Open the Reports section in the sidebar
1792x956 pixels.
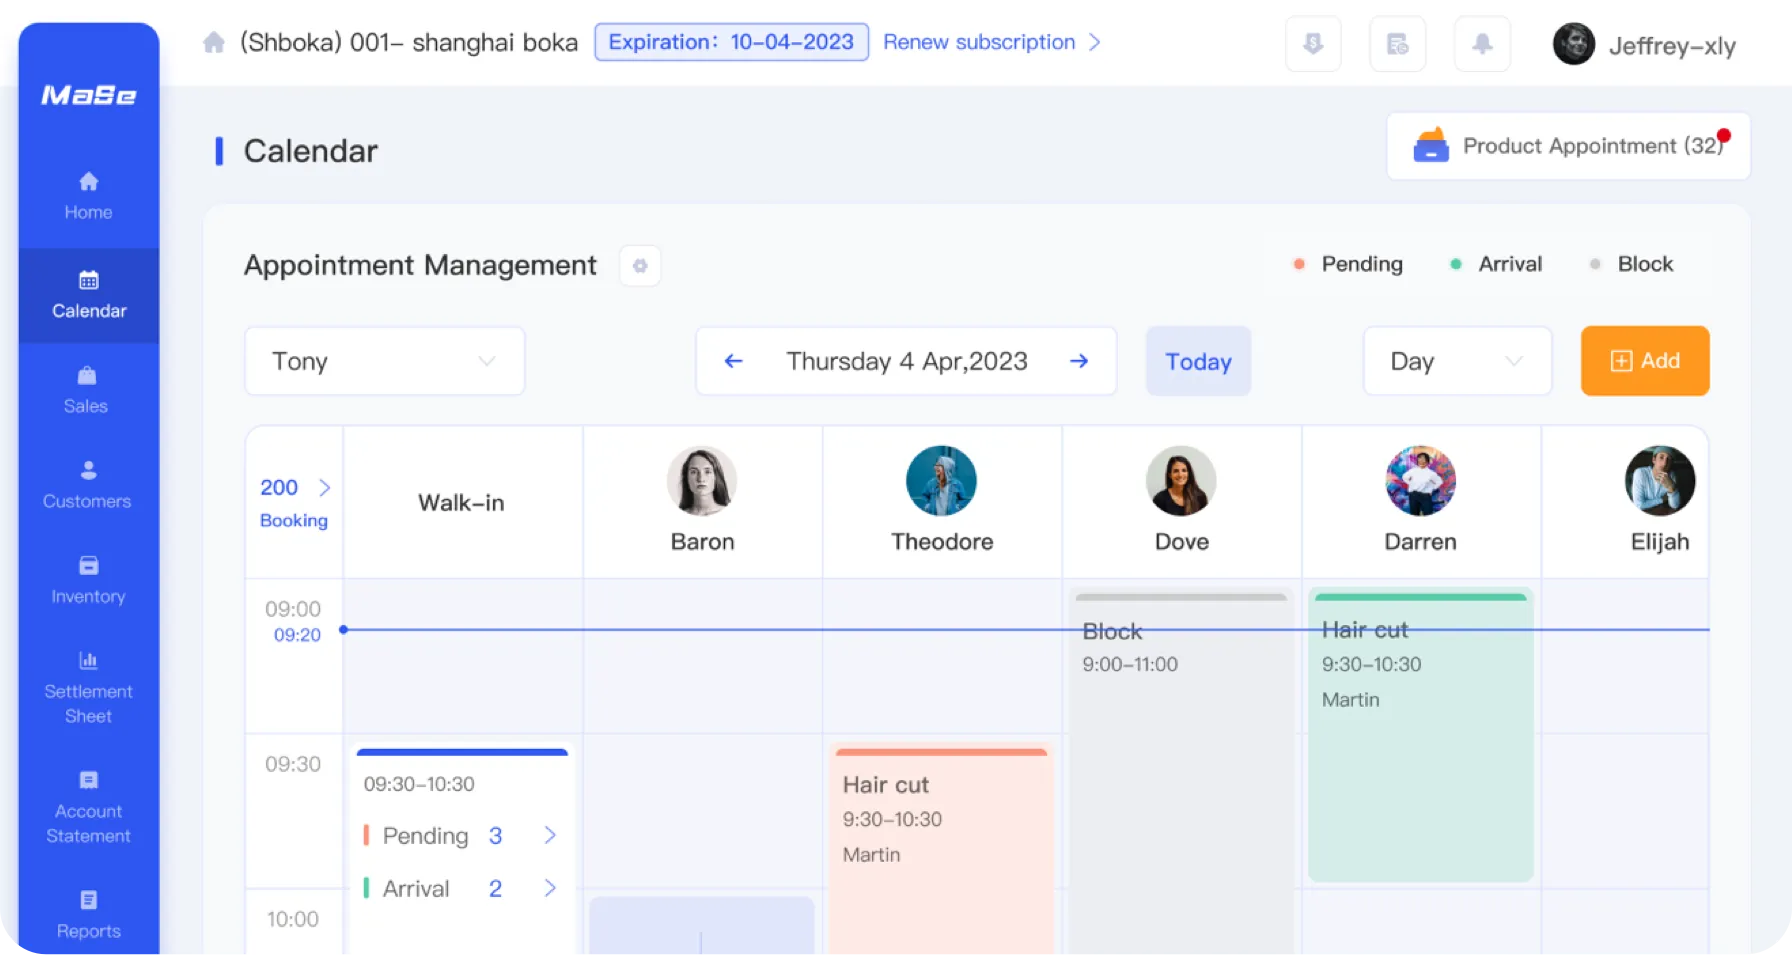click(x=88, y=912)
